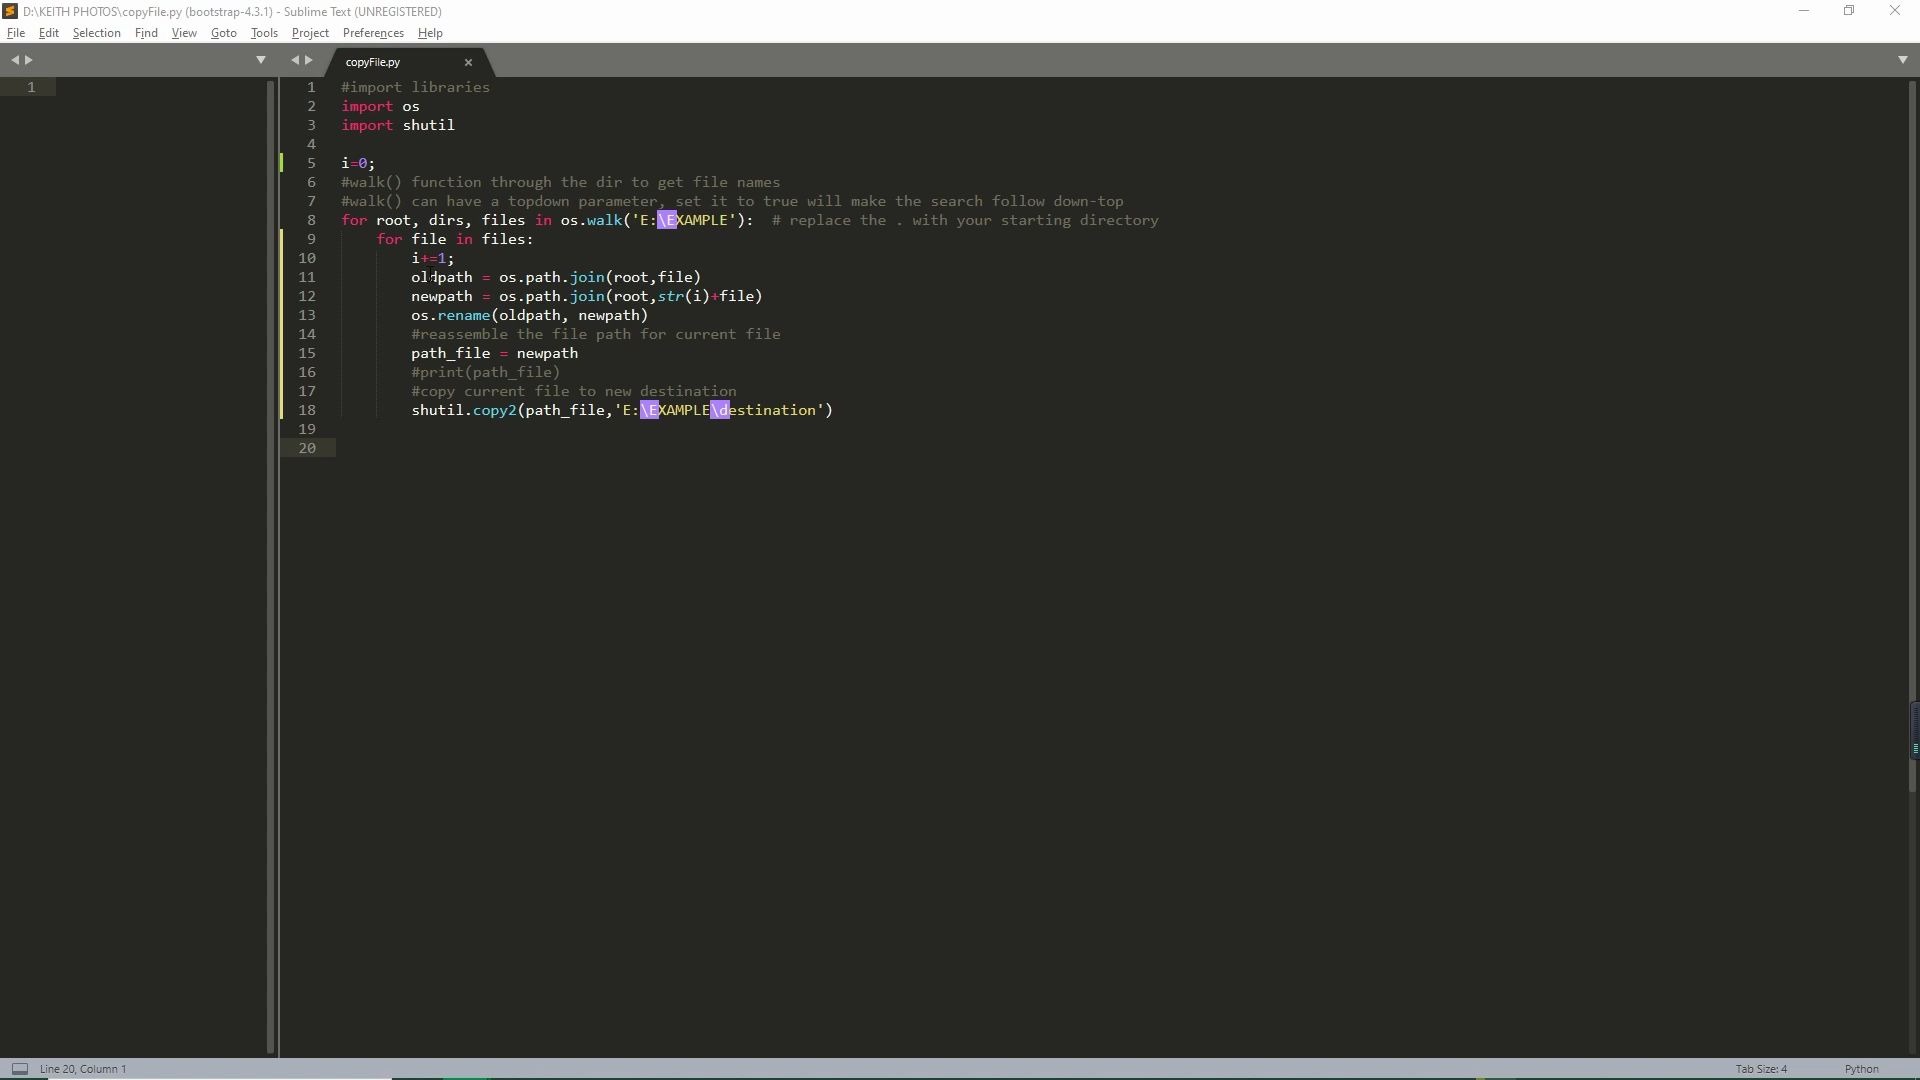Image resolution: width=1920 pixels, height=1080 pixels.
Task: Open the Goto menu
Action: 223,33
